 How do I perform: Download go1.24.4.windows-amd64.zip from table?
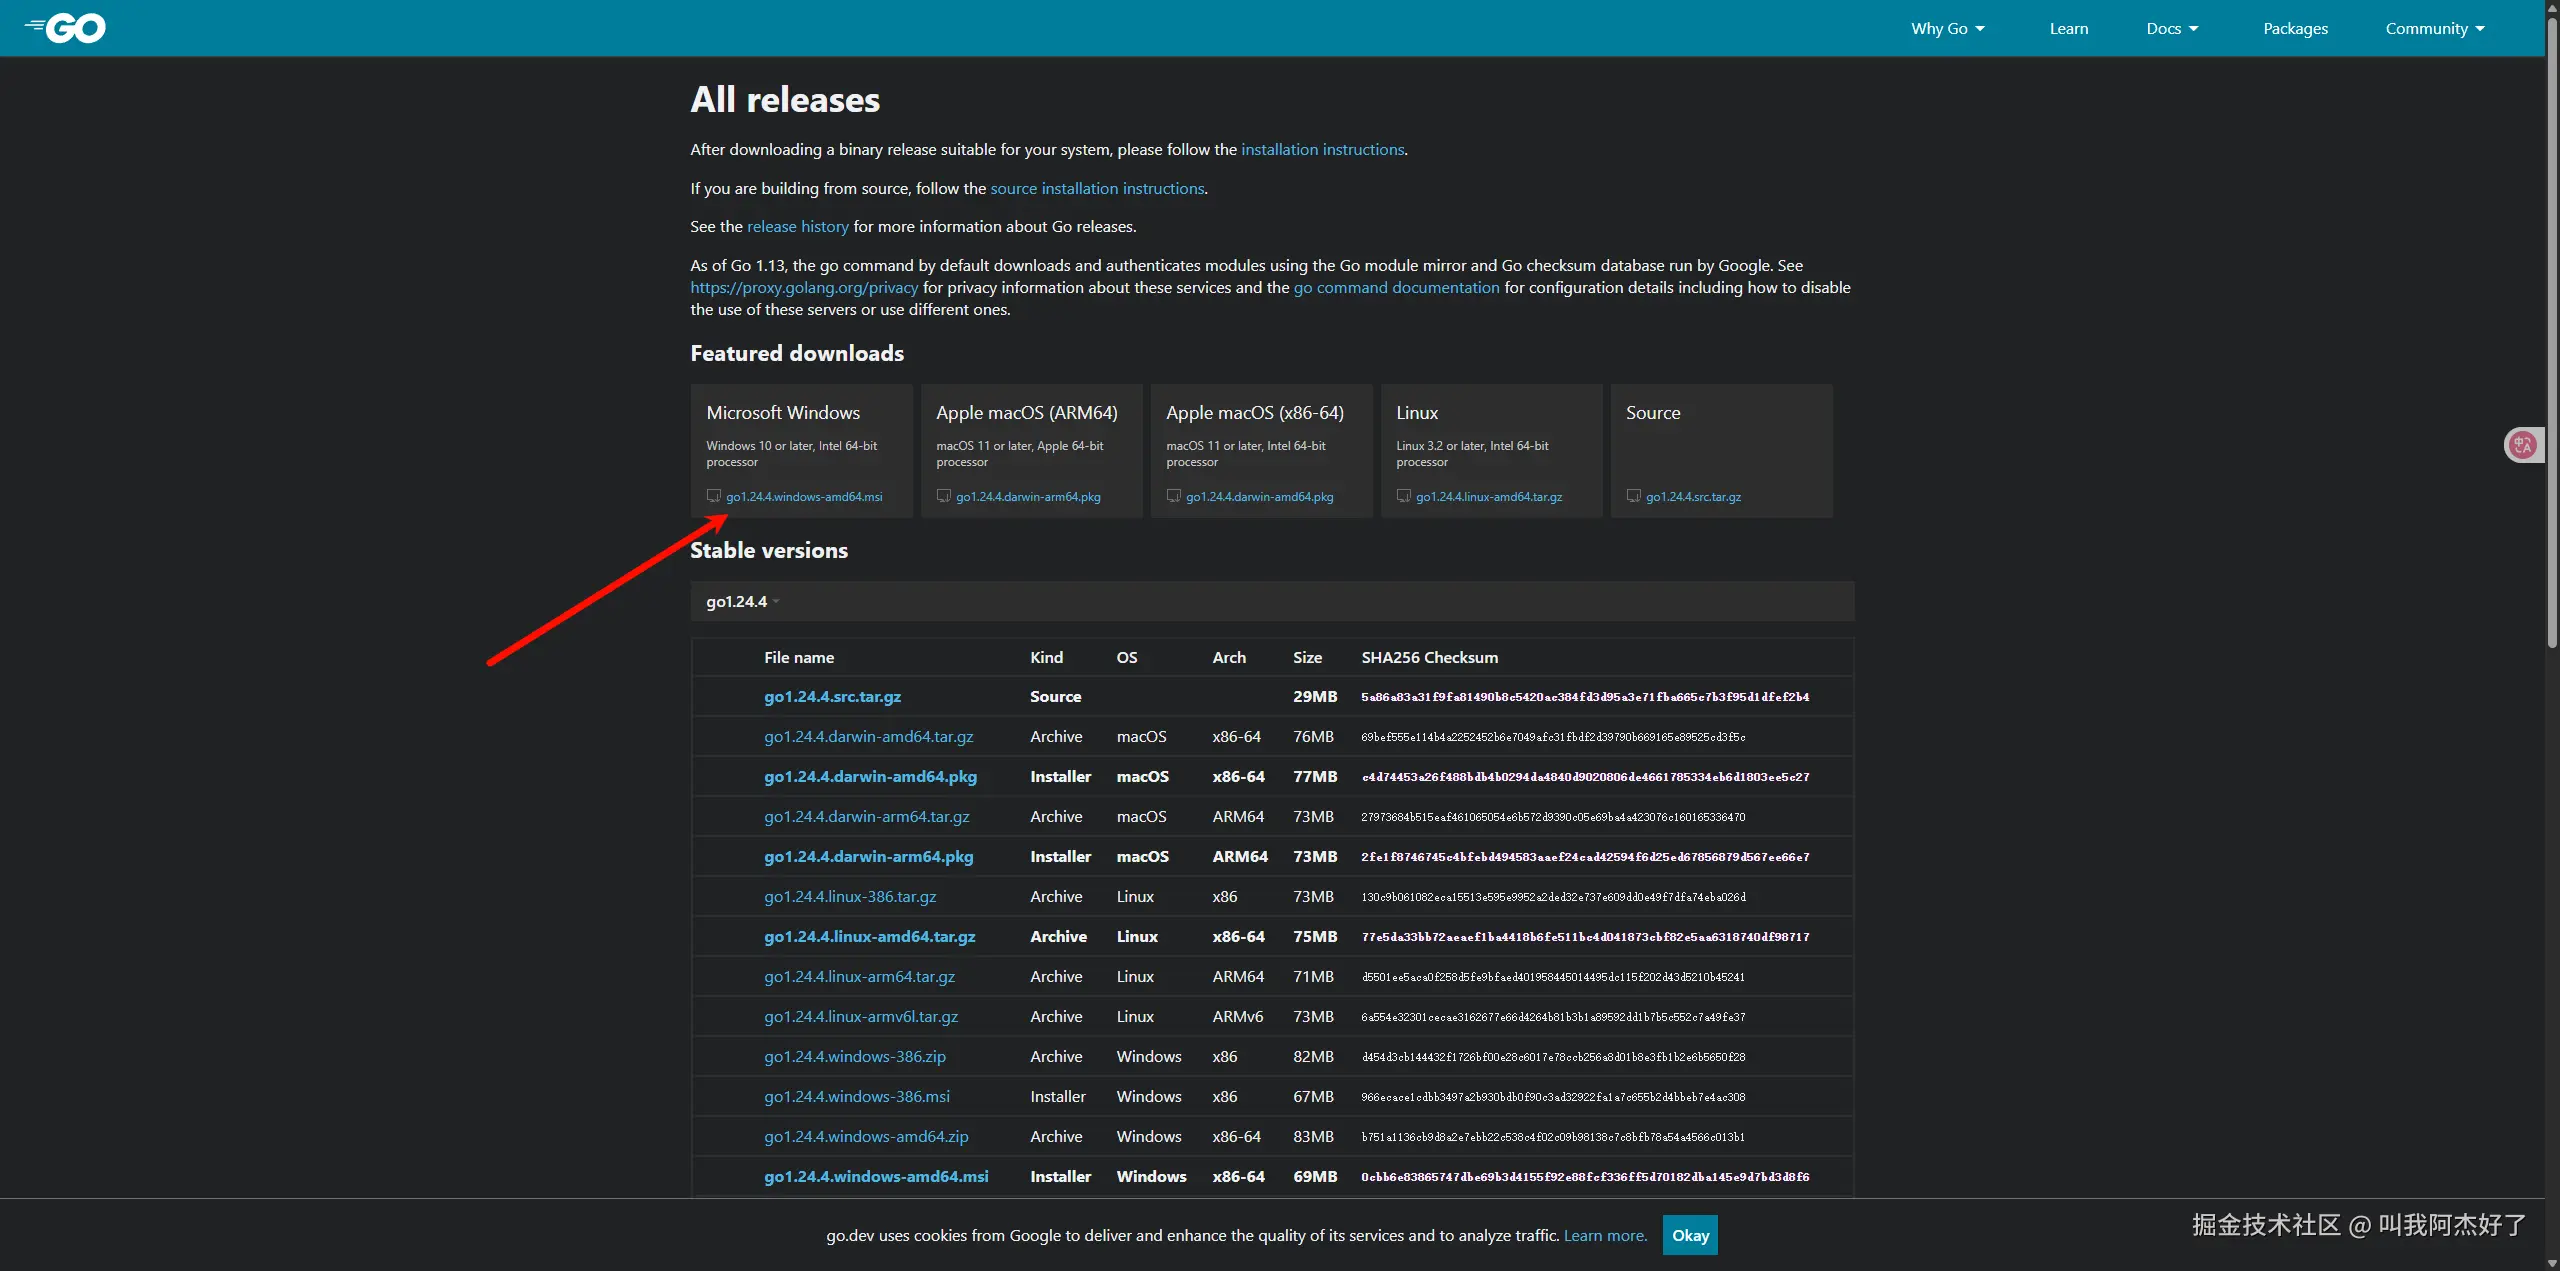click(x=865, y=1136)
